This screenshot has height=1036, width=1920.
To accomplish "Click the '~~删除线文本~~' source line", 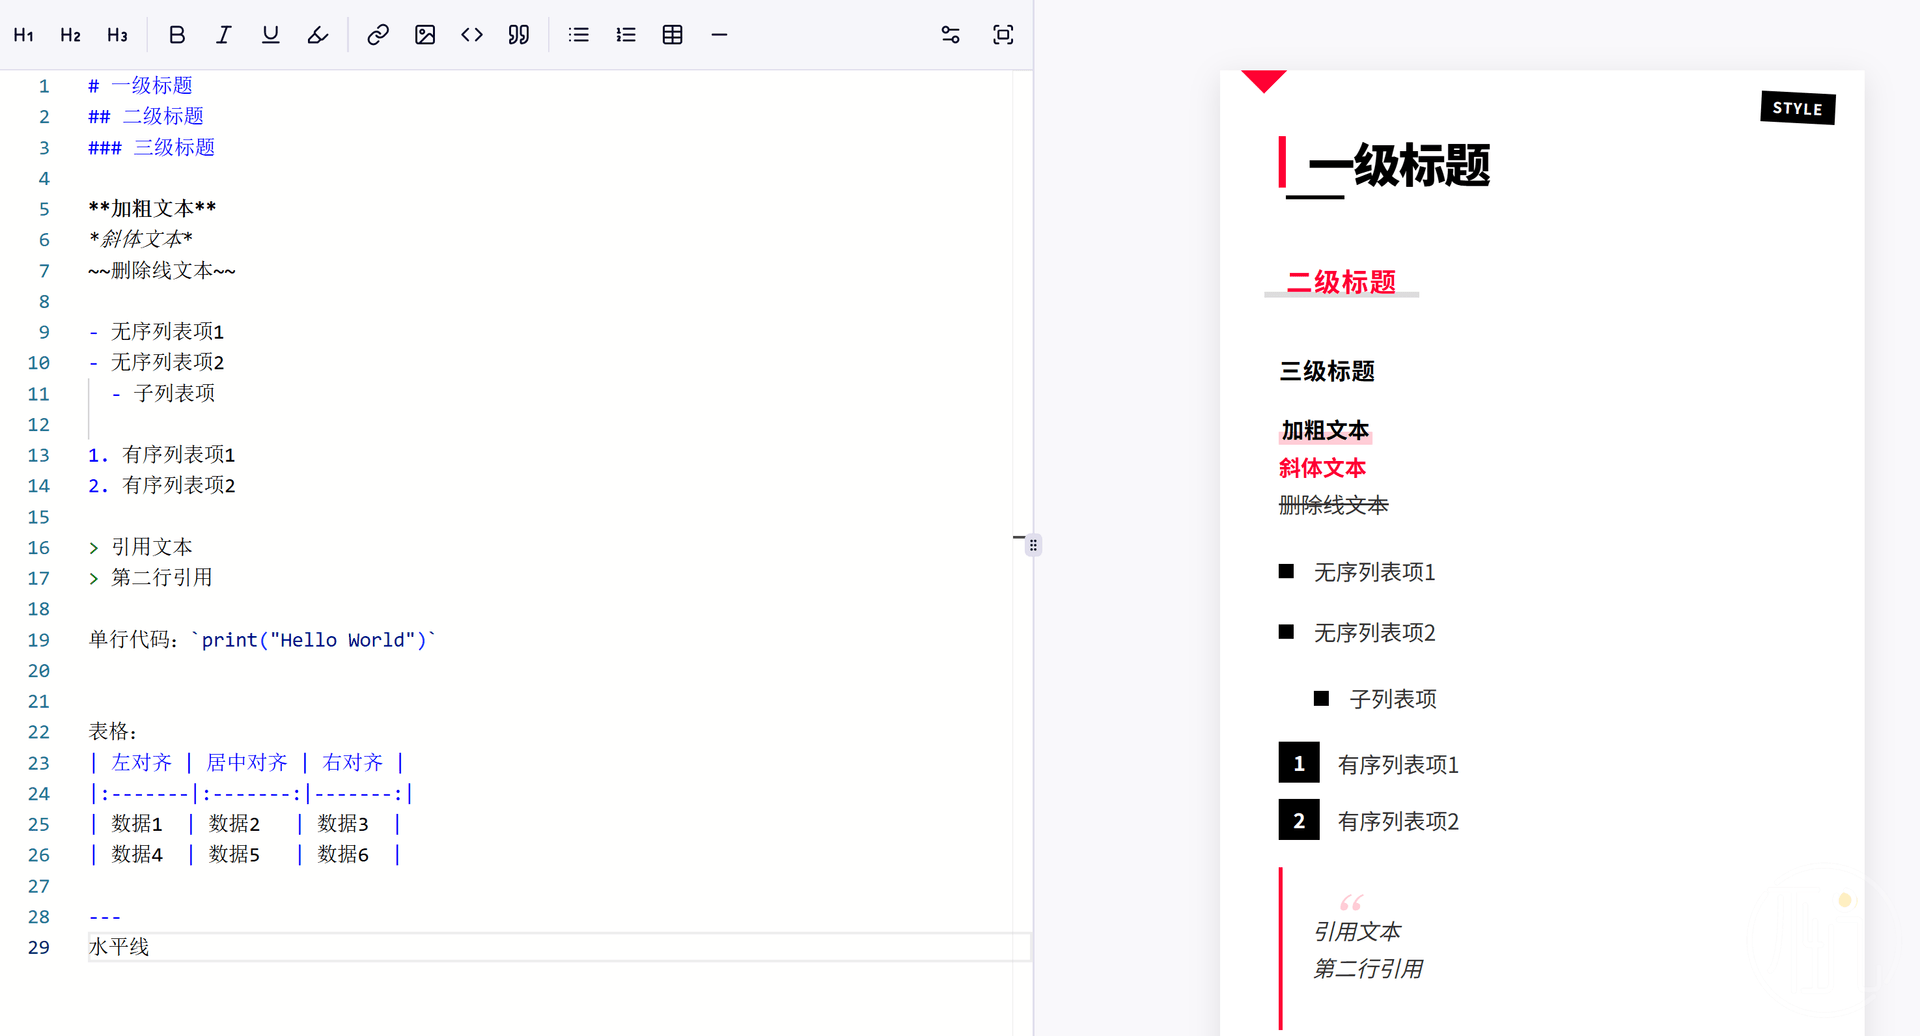I will pyautogui.click(x=162, y=271).
